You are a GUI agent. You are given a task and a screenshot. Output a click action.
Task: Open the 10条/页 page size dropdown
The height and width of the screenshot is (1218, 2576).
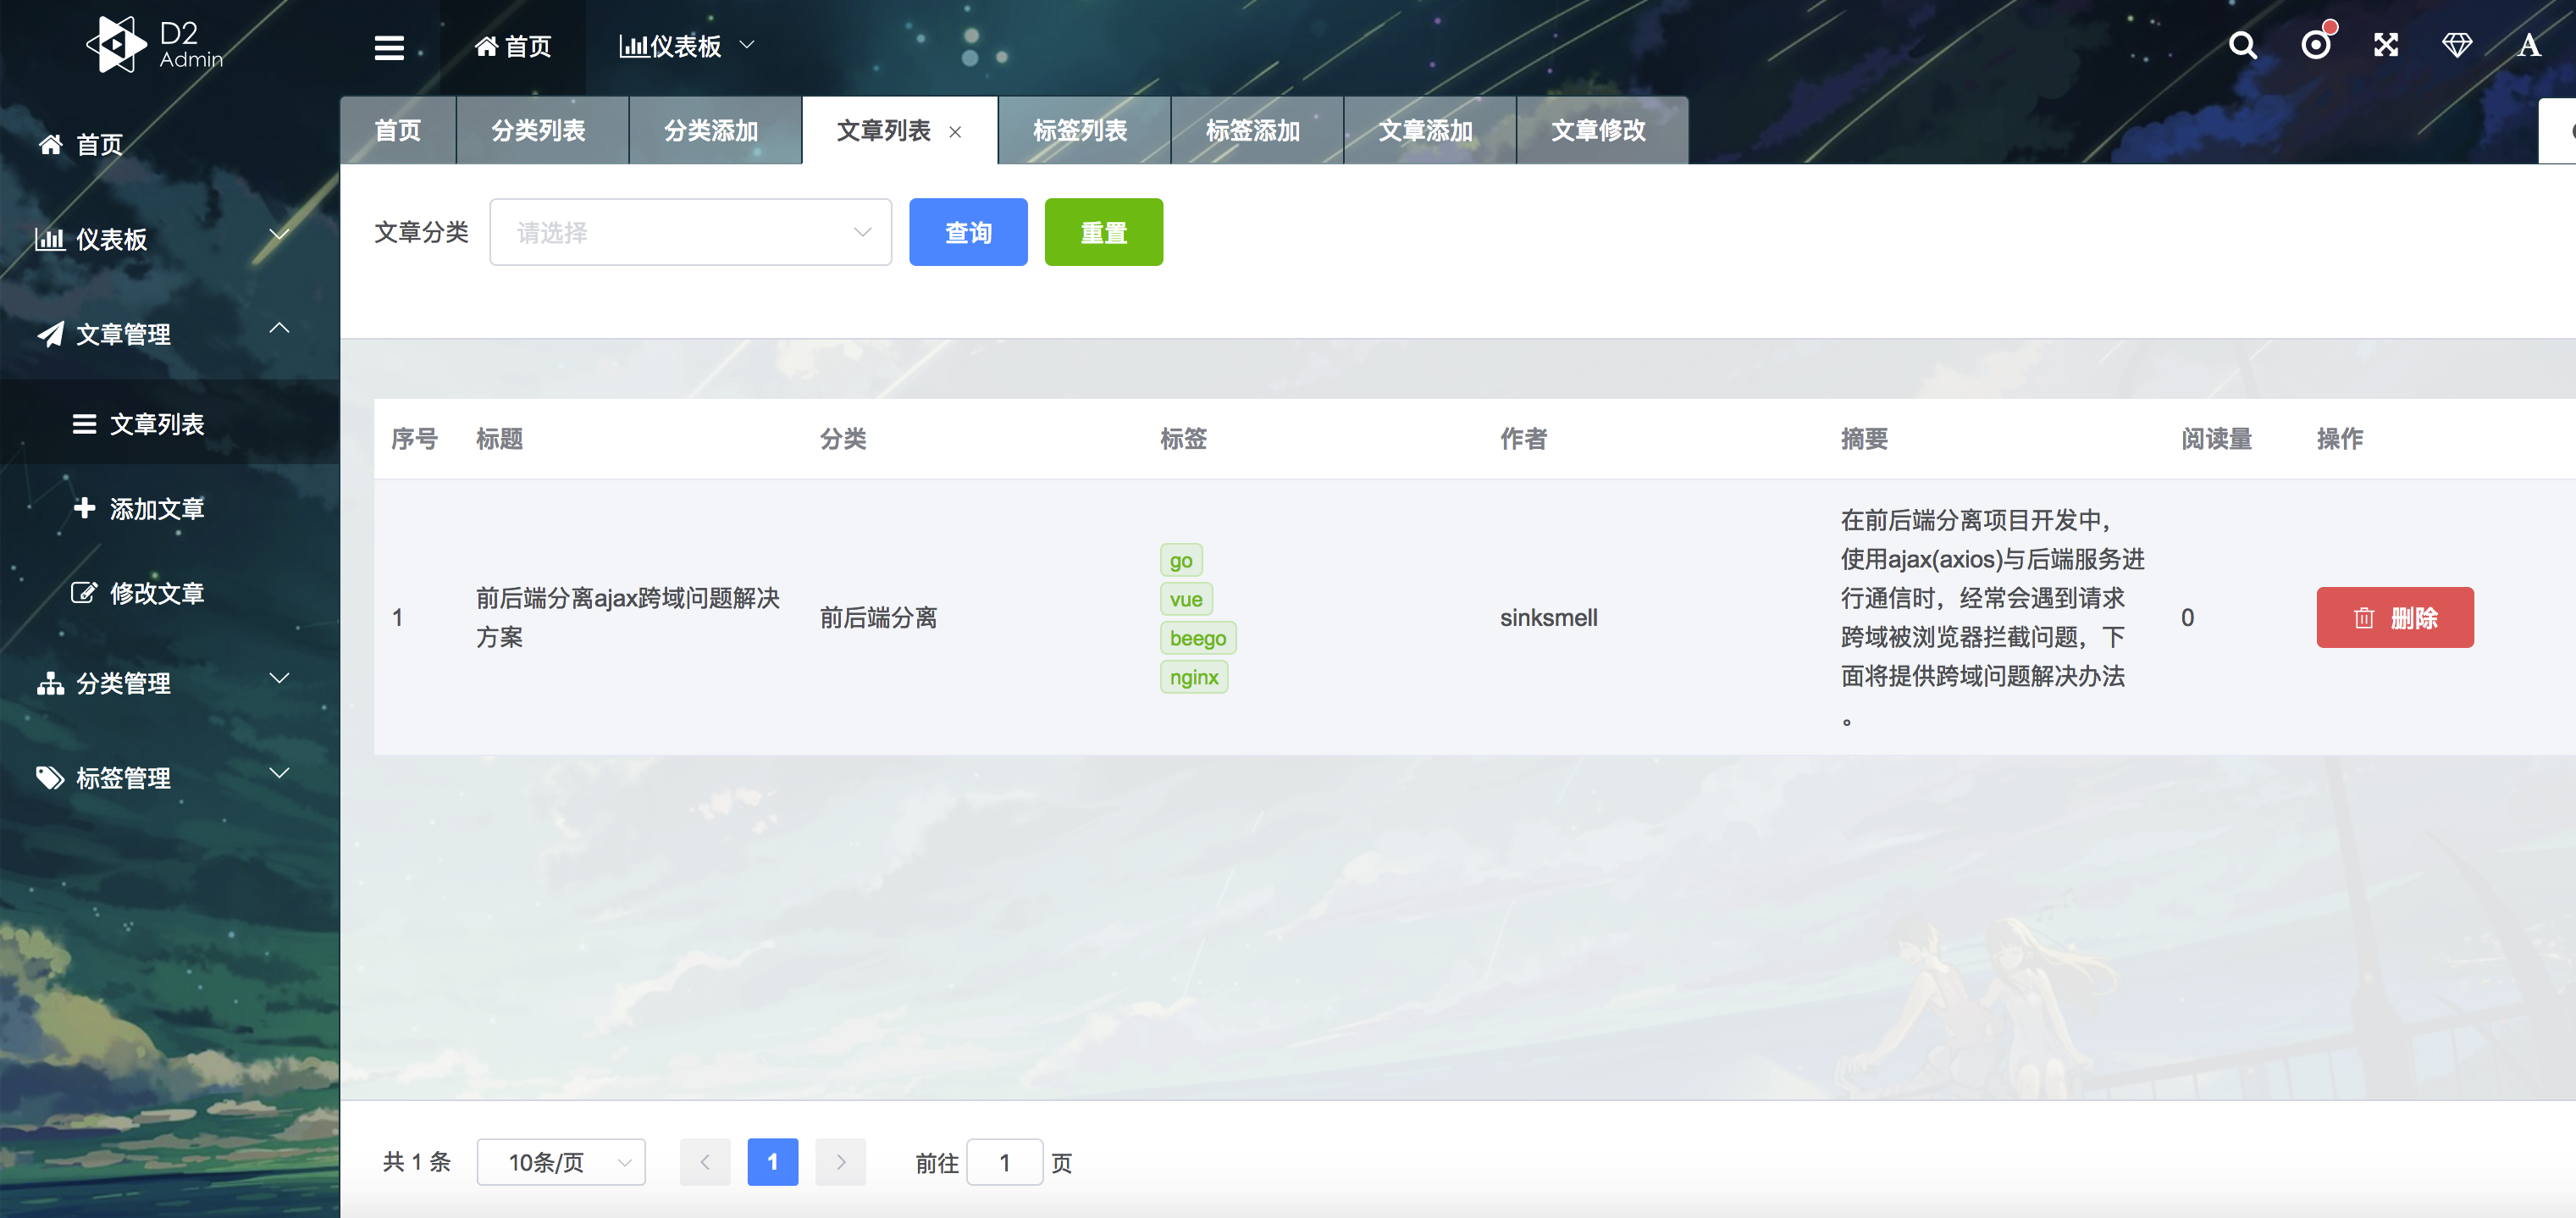[x=561, y=1162]
